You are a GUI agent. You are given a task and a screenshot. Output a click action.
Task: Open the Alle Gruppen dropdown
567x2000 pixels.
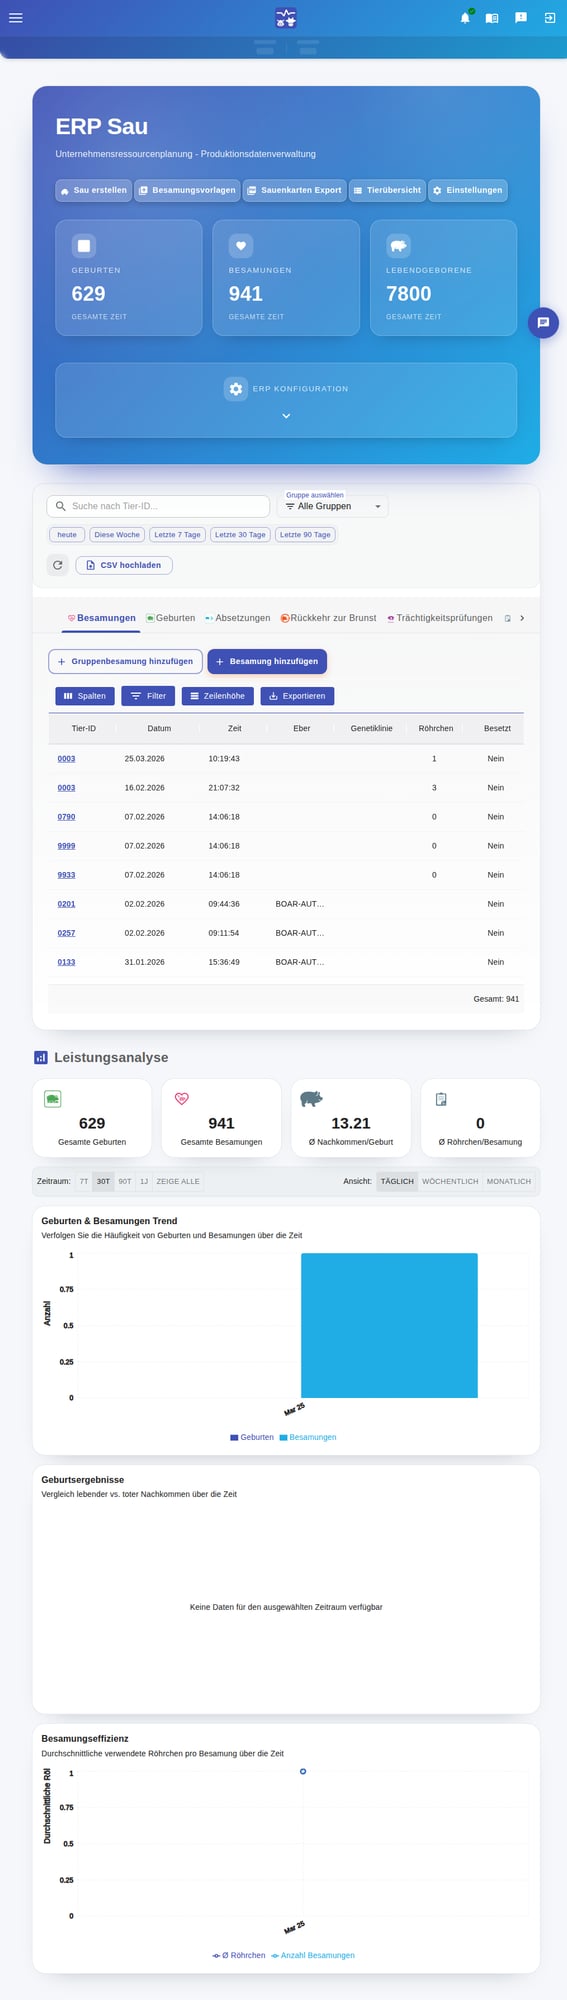[333, 506]
